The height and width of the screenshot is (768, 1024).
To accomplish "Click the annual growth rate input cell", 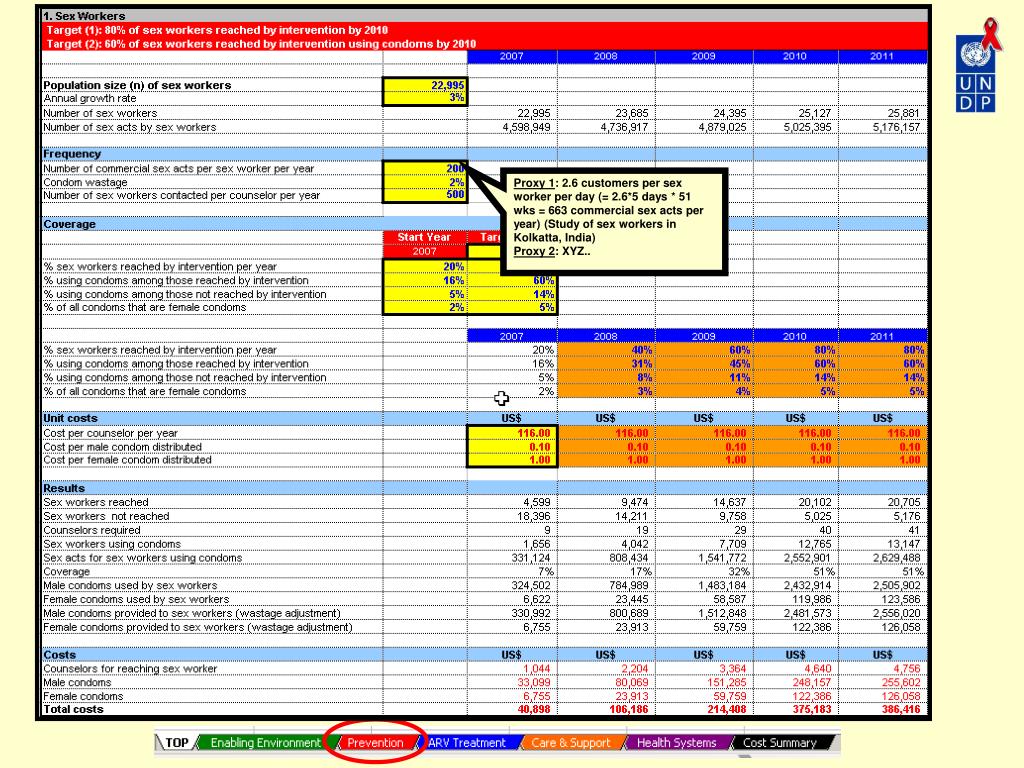I will point(424,99).
